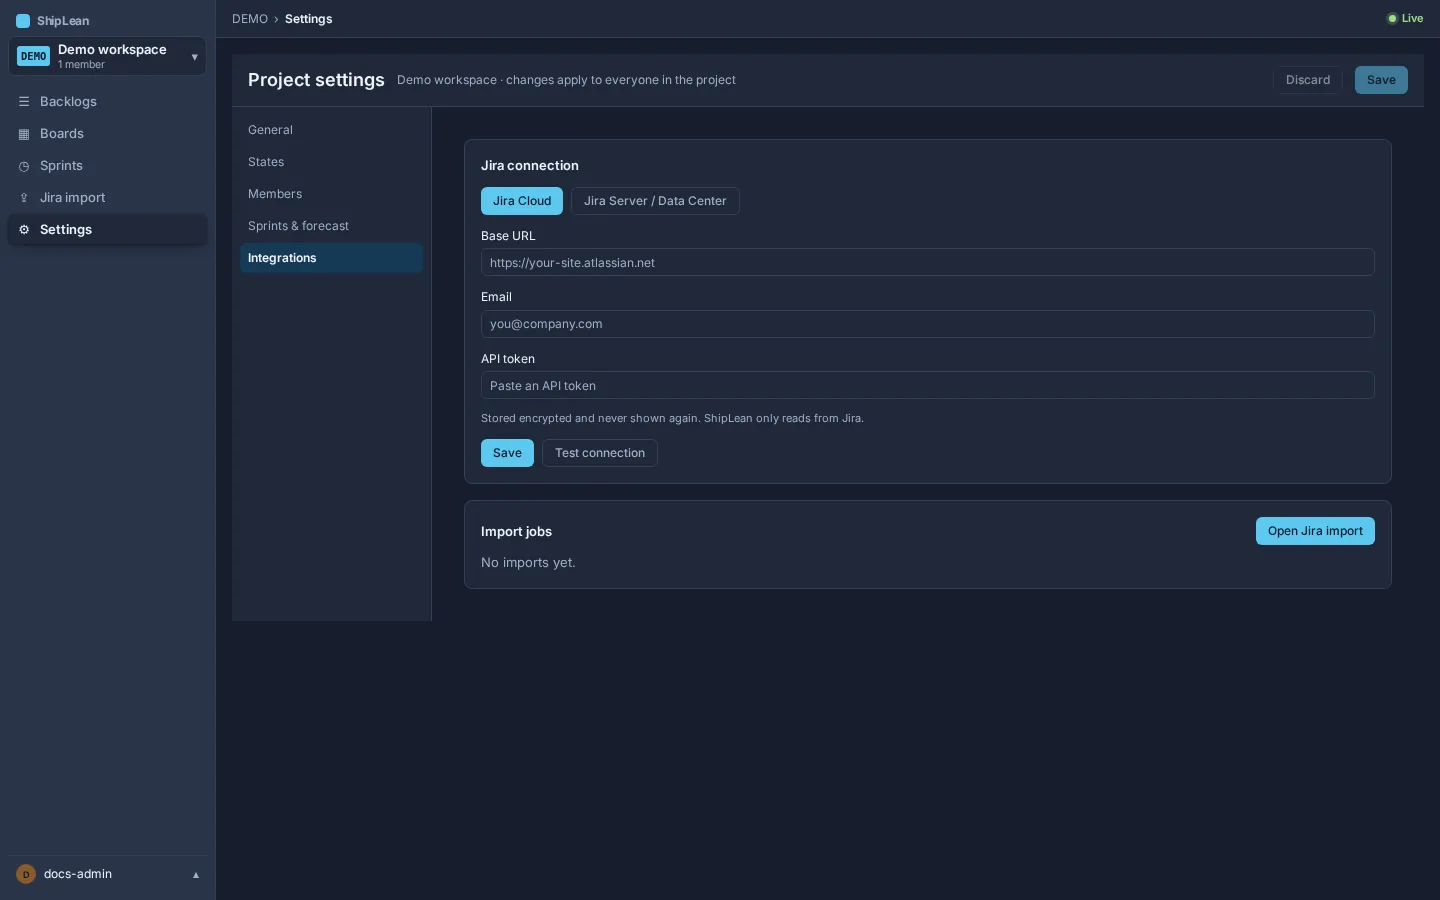Click the ShipLean logo icon
The width and height of the screenshot is (1440, 900).
pos(23,21)
